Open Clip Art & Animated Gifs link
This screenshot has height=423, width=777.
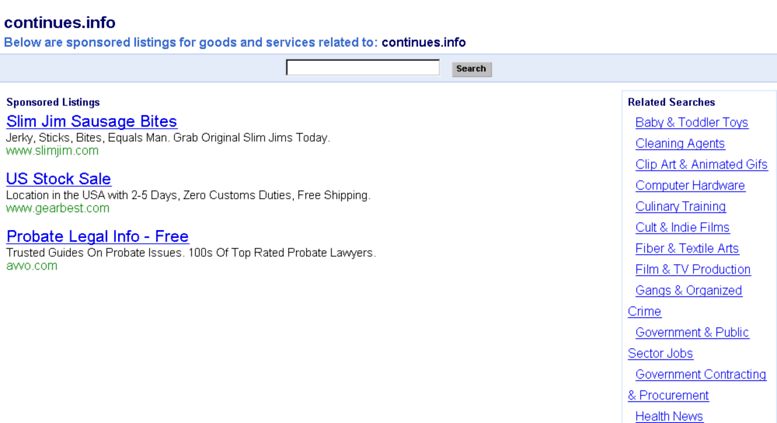[x=701, y=164]
